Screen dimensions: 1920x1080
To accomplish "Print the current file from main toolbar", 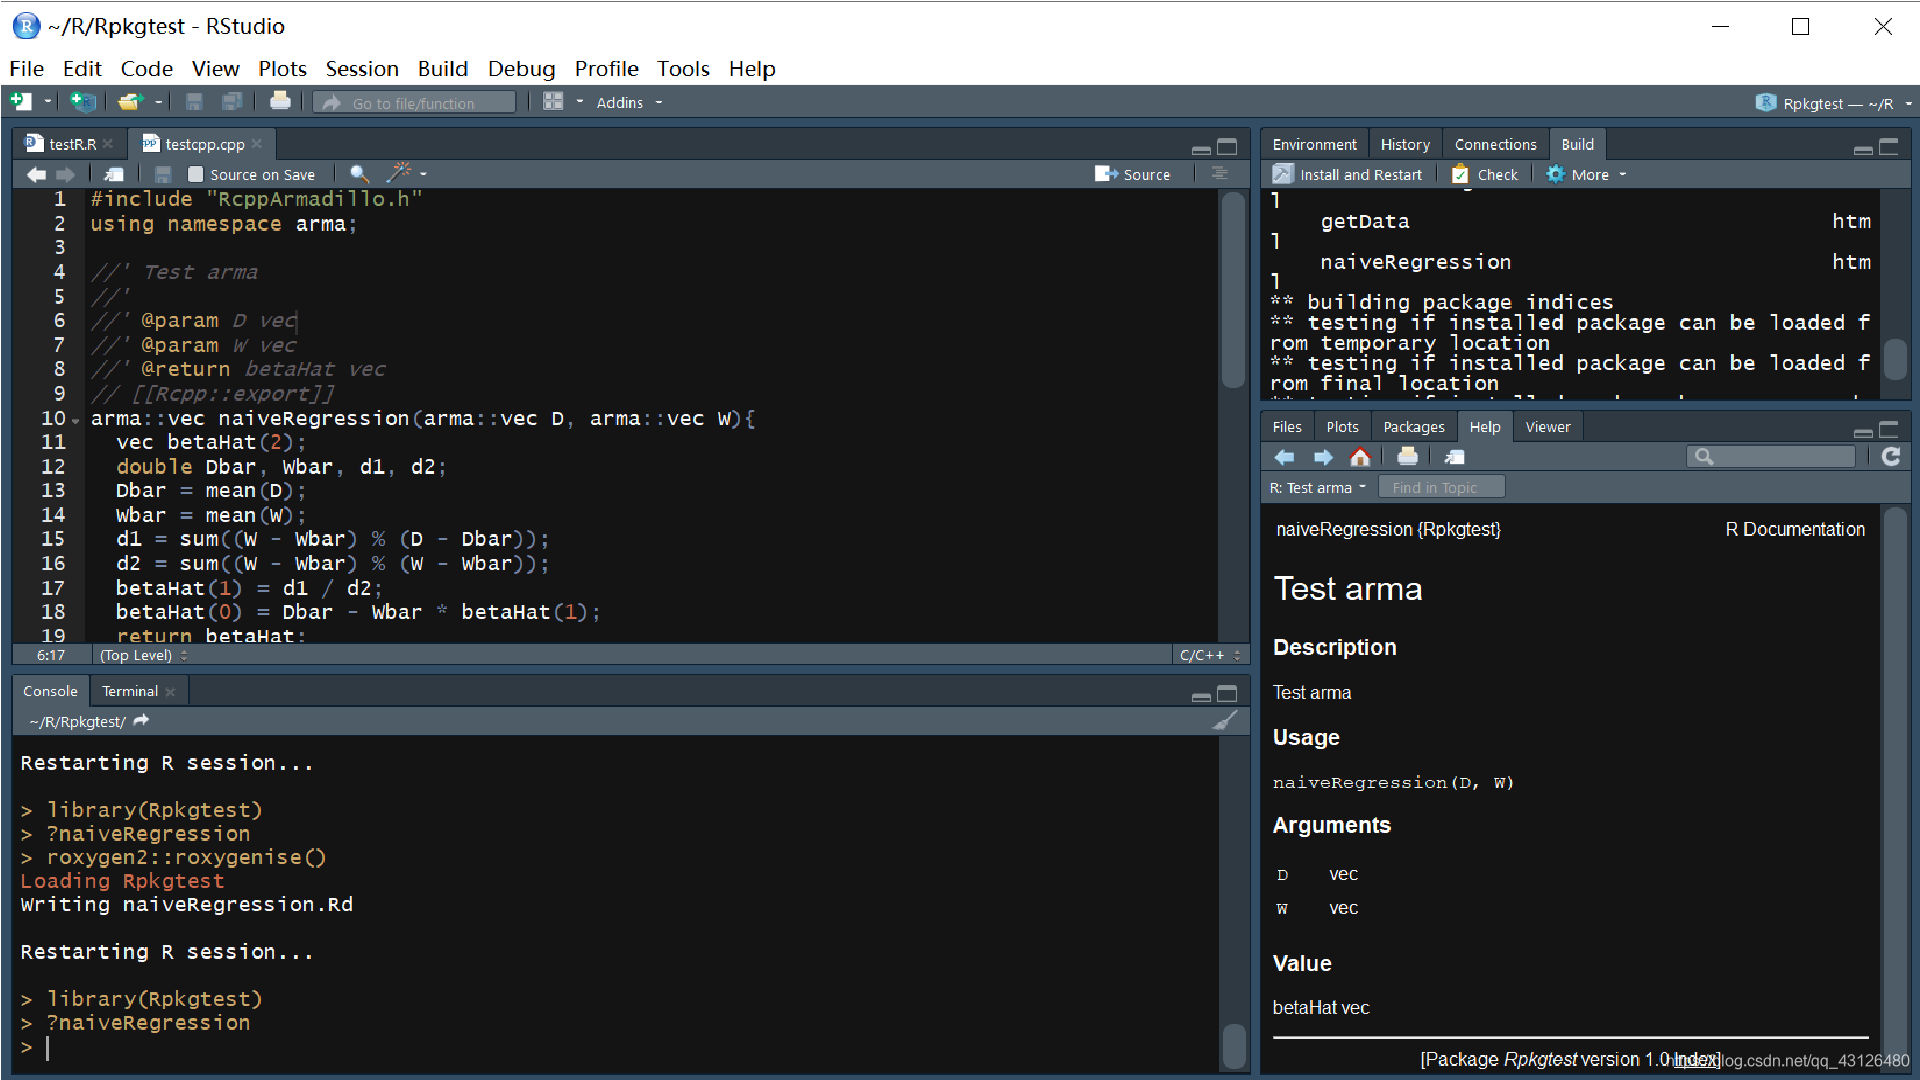I will pyautogui.click(x=280, y=102).
